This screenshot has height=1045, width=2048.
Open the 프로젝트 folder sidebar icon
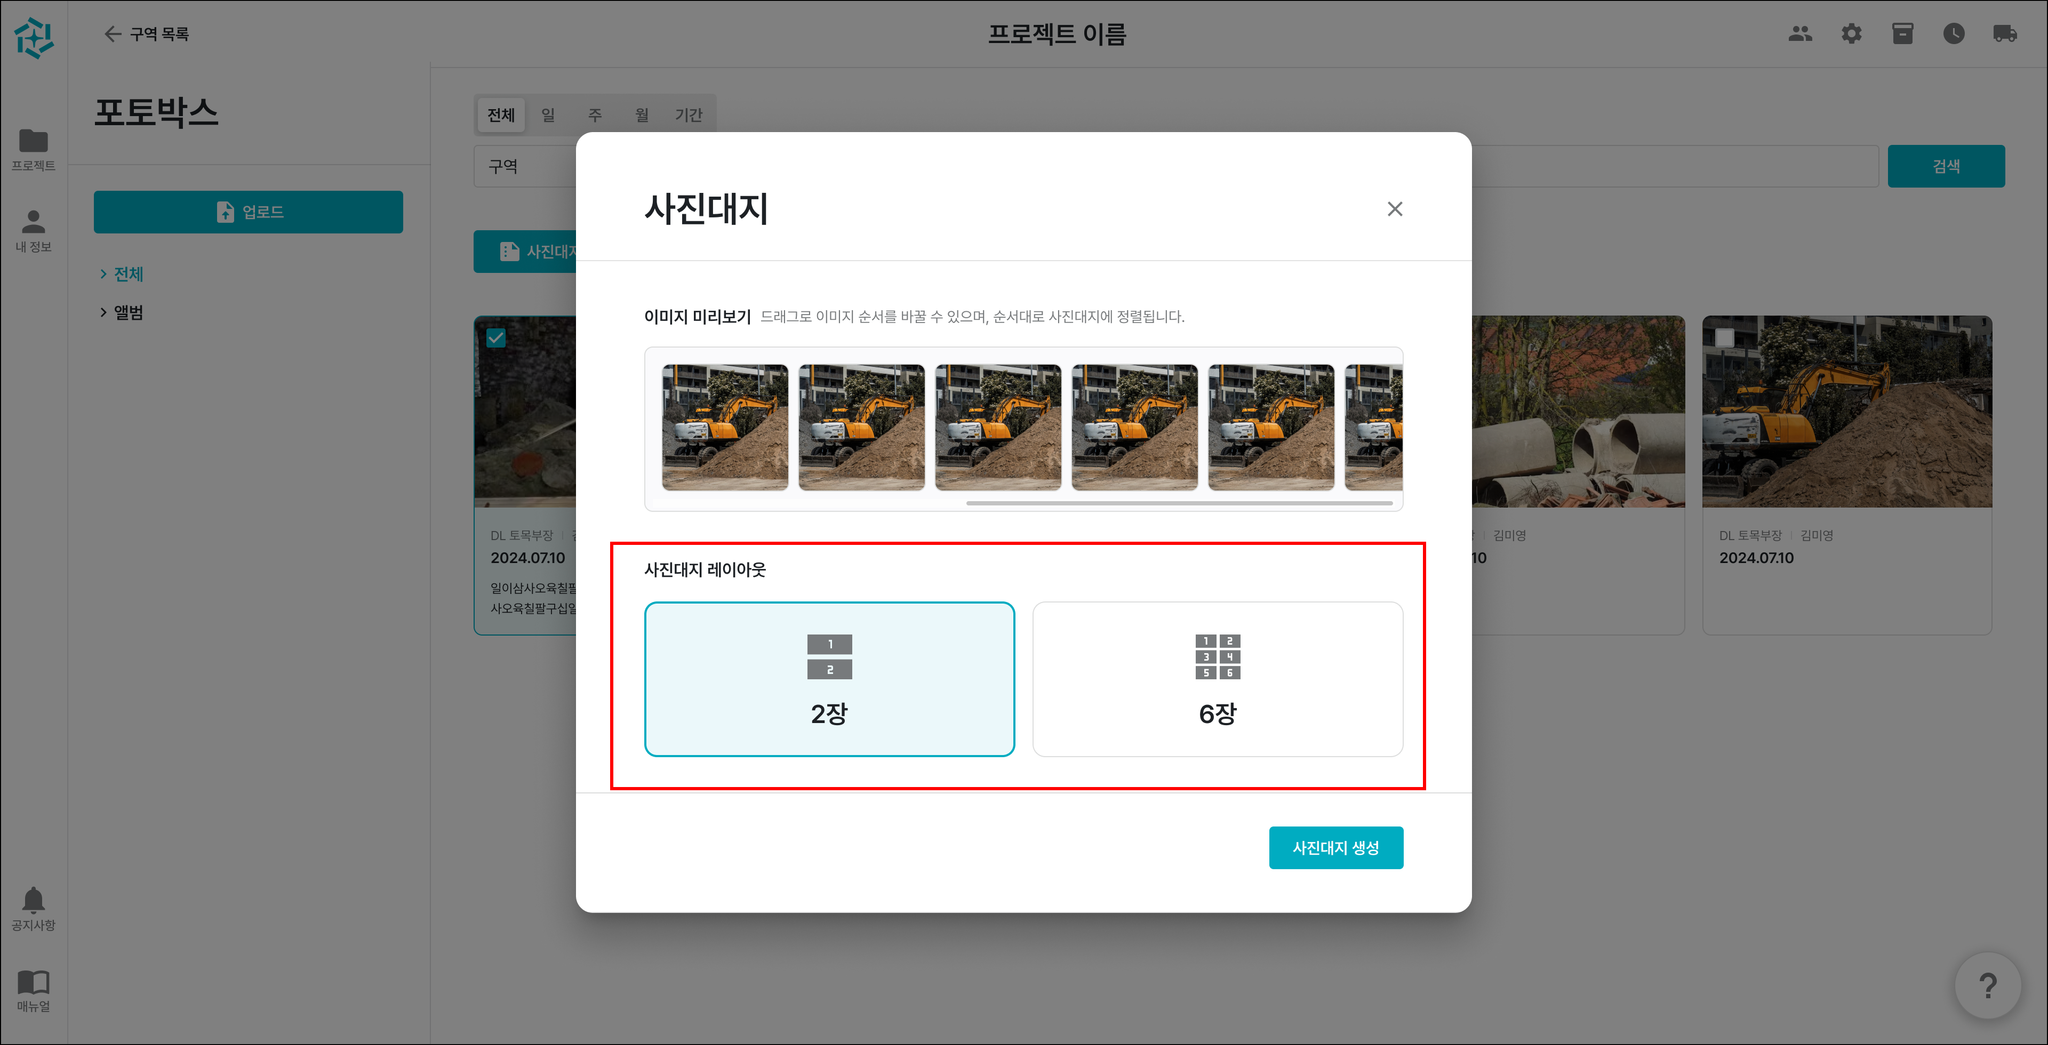(33, 149)
